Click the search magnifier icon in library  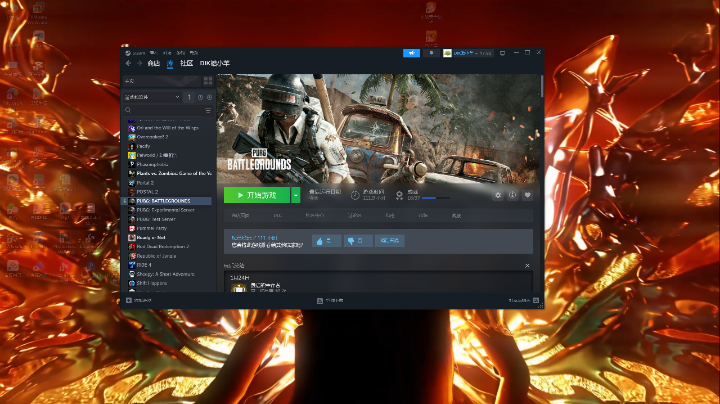point(128,111)
